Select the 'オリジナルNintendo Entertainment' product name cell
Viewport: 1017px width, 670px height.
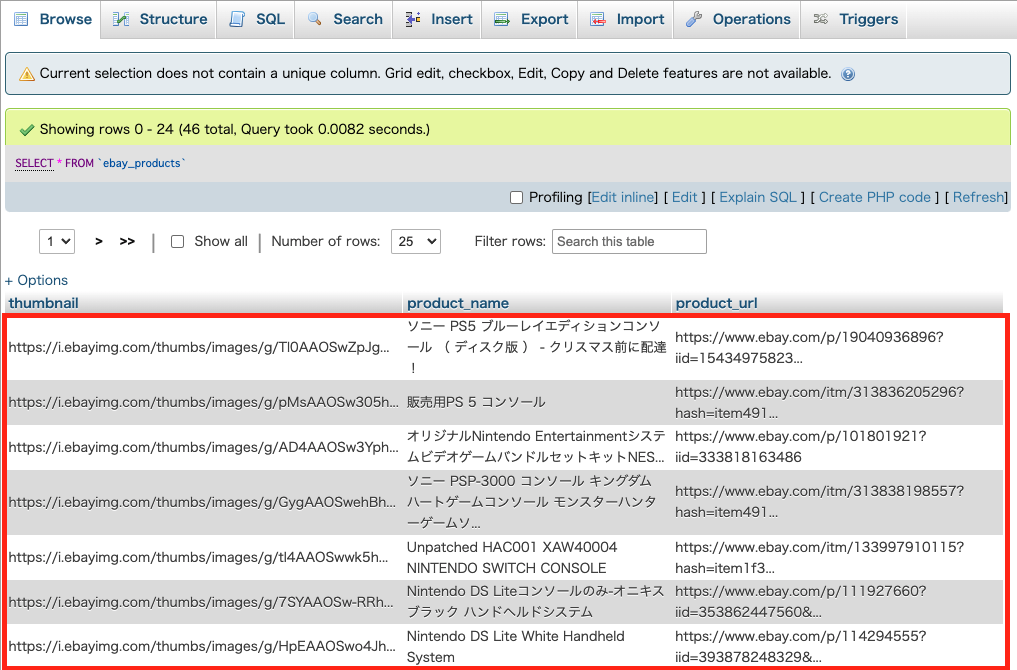[x=537, y=448]
